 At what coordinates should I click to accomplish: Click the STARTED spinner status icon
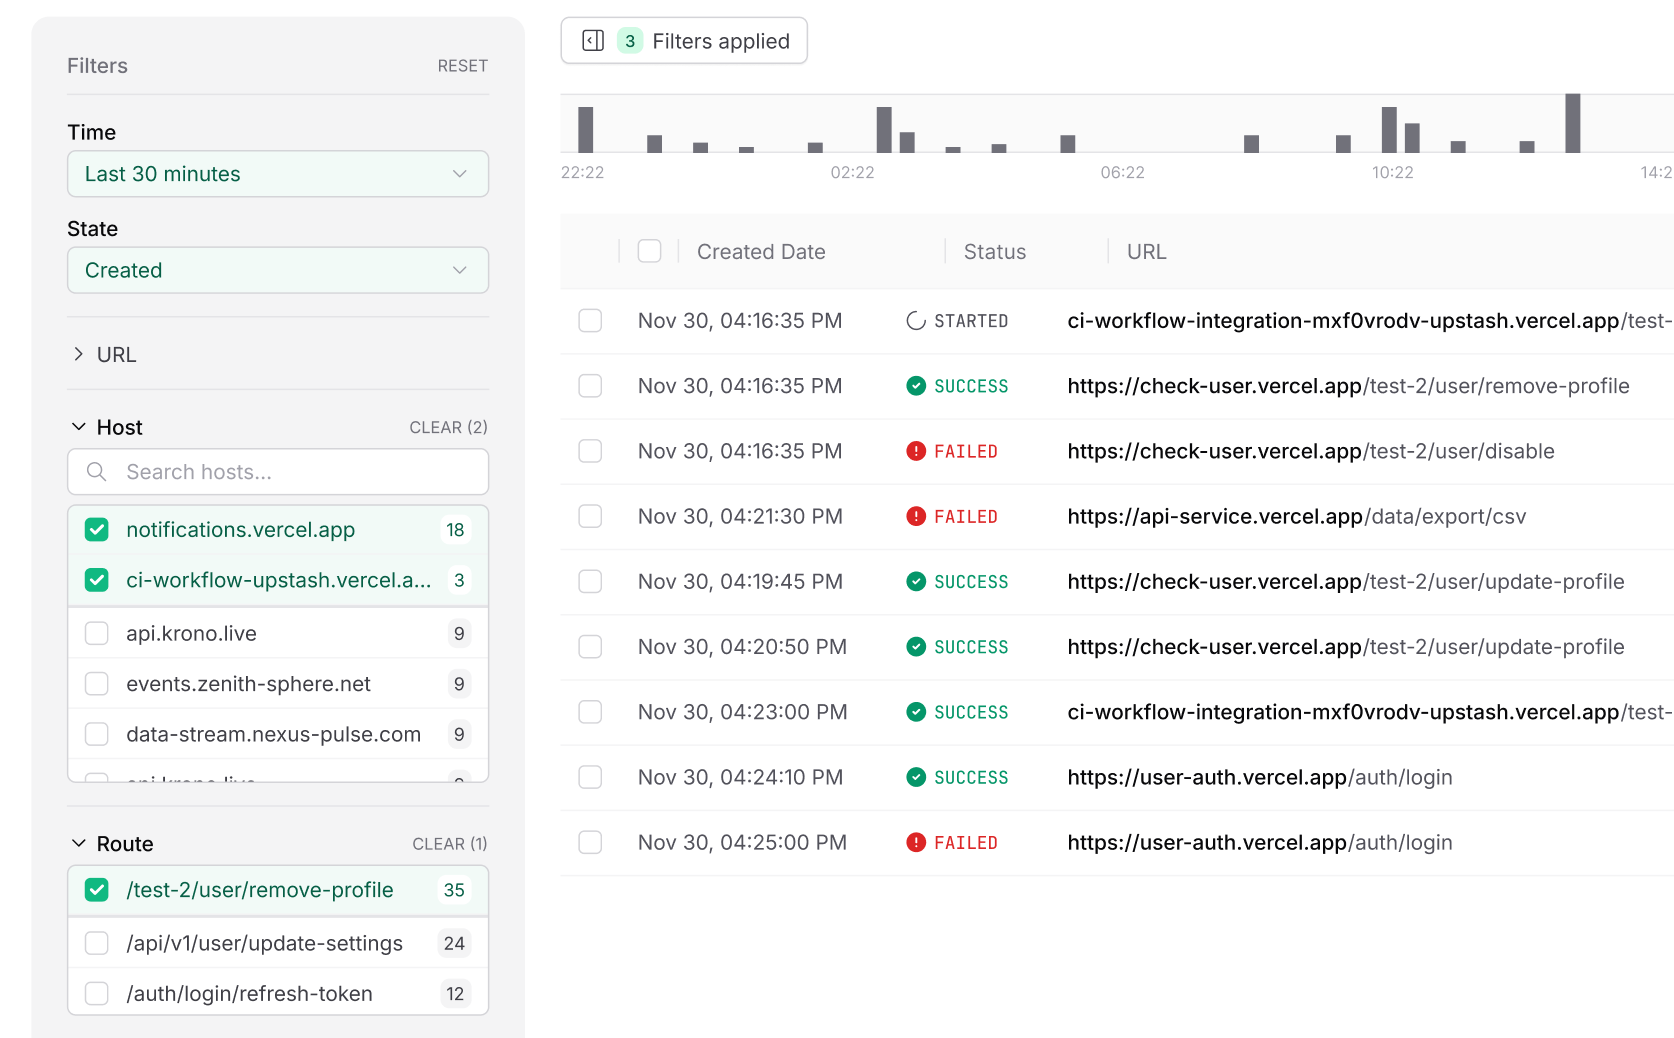915,321
